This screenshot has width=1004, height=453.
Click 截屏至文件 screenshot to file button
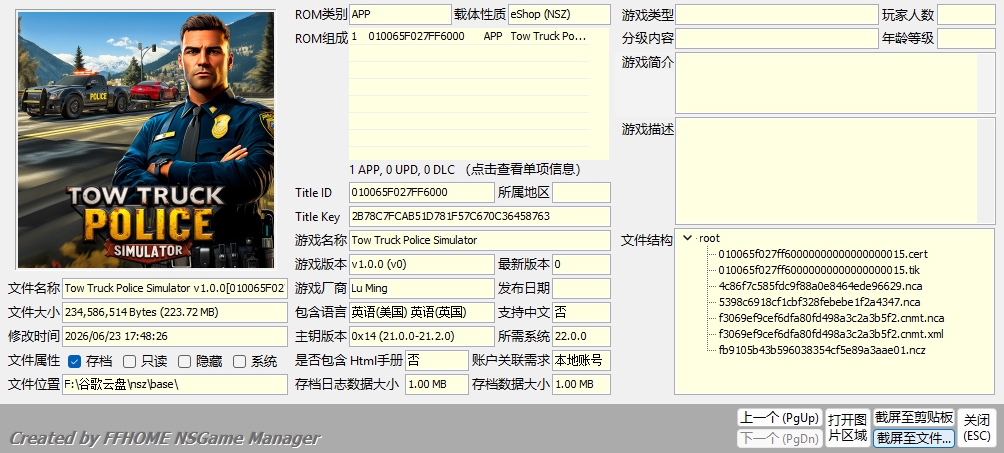[914, 438]
